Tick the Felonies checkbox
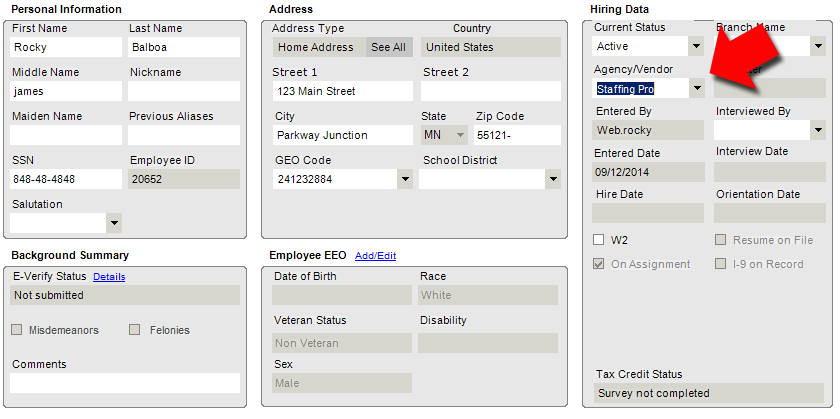 pyautogui.click(x=134, y=330)
